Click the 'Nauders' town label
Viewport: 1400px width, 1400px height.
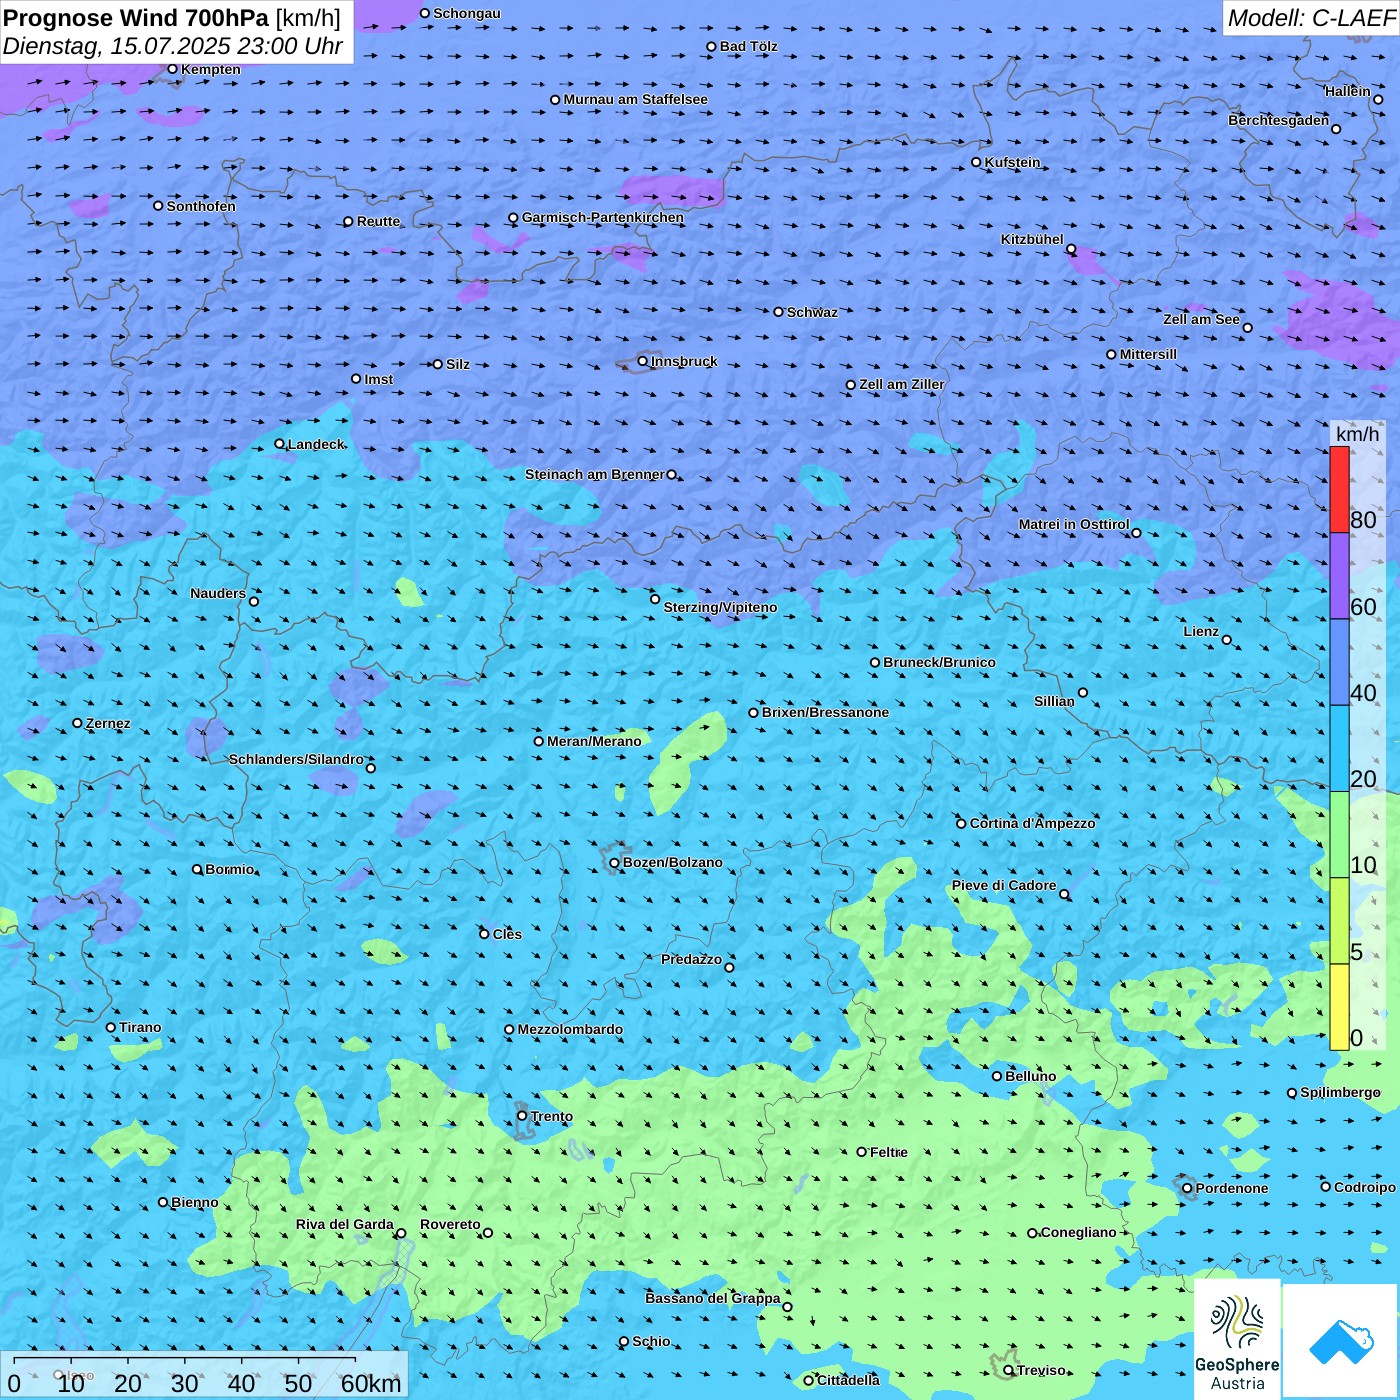click(218, 593)
